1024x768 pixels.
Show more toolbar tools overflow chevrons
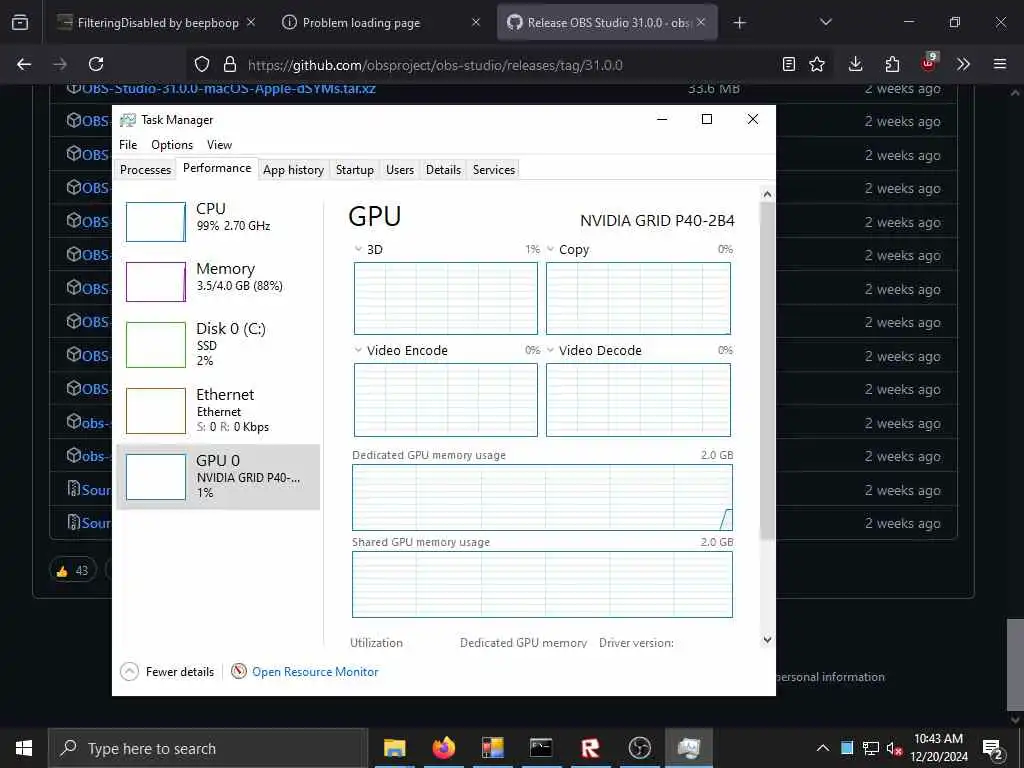click(963, 64)
